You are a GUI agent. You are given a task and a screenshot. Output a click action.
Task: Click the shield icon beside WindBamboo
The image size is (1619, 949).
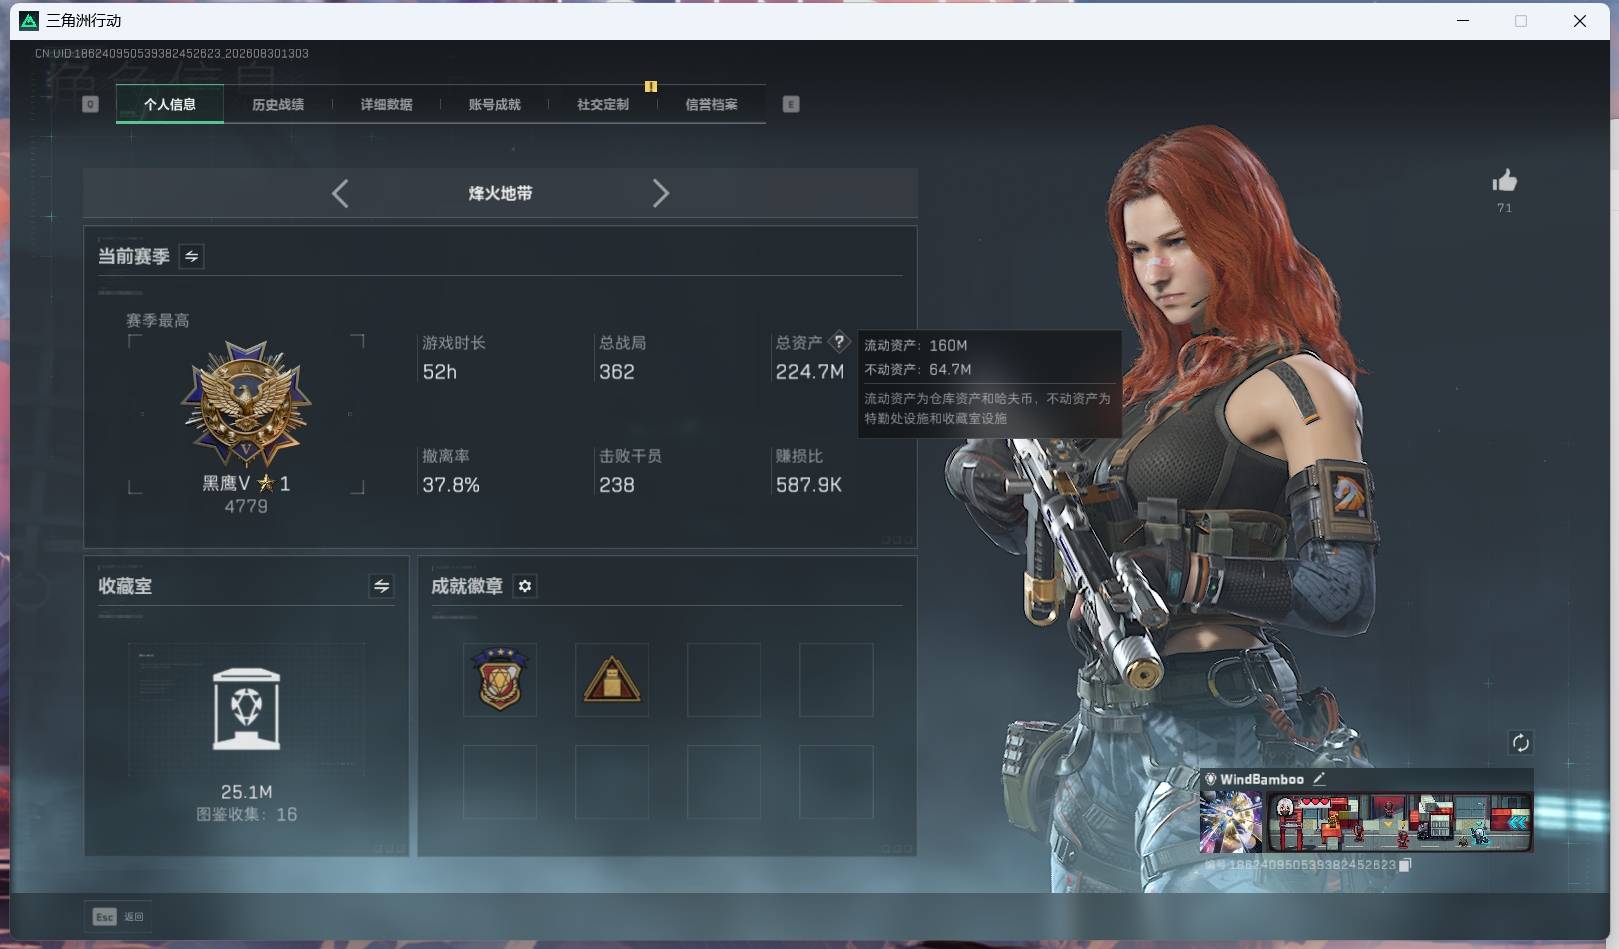click(1210, 779)
